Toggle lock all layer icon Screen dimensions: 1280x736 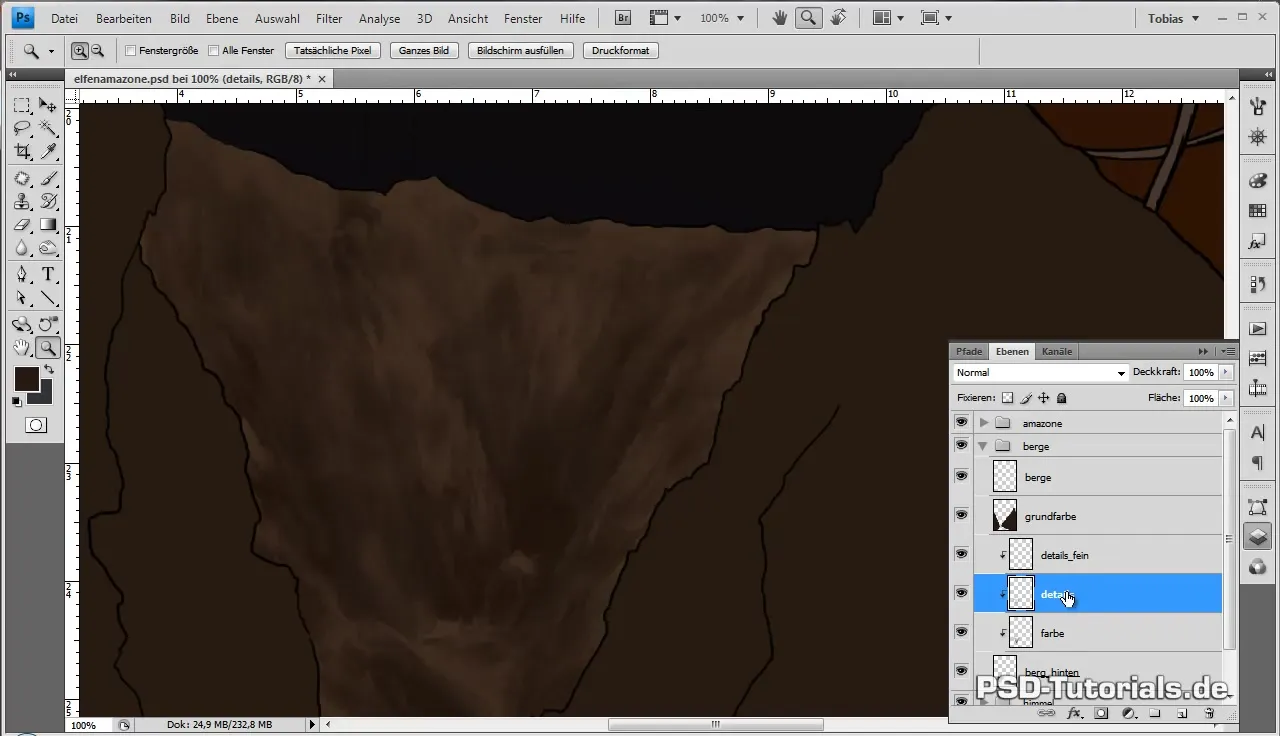(1061, 398)
